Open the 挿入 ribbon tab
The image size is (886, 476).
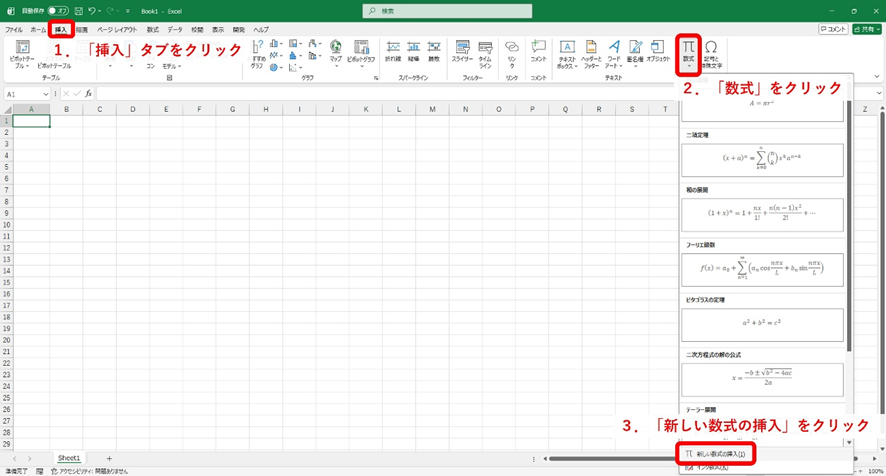[x=63, y=30]
